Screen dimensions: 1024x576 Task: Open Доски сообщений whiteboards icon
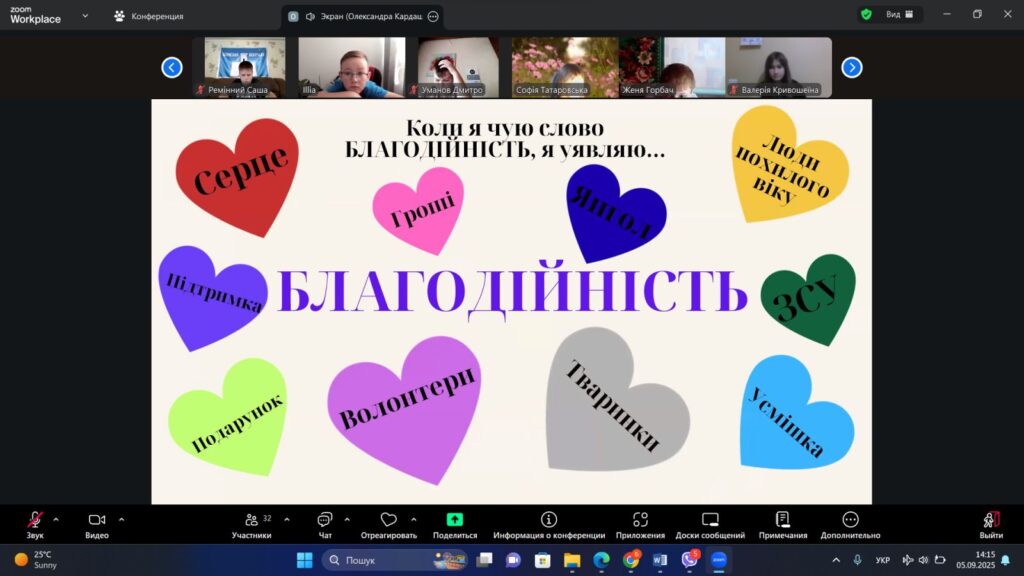point(710,520)
